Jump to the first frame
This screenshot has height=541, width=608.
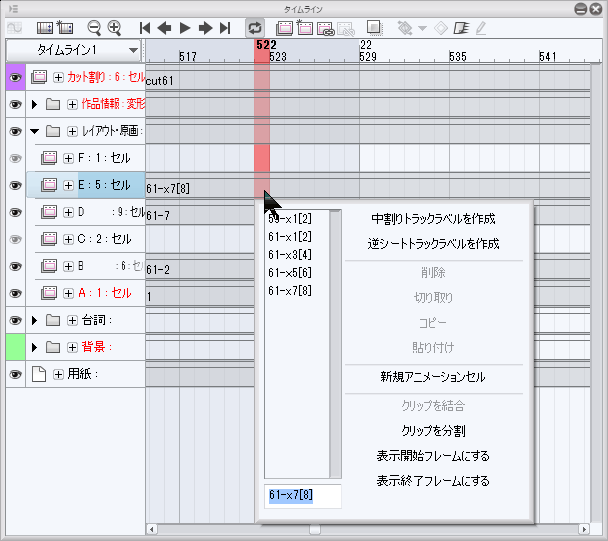tap(145, 28)
